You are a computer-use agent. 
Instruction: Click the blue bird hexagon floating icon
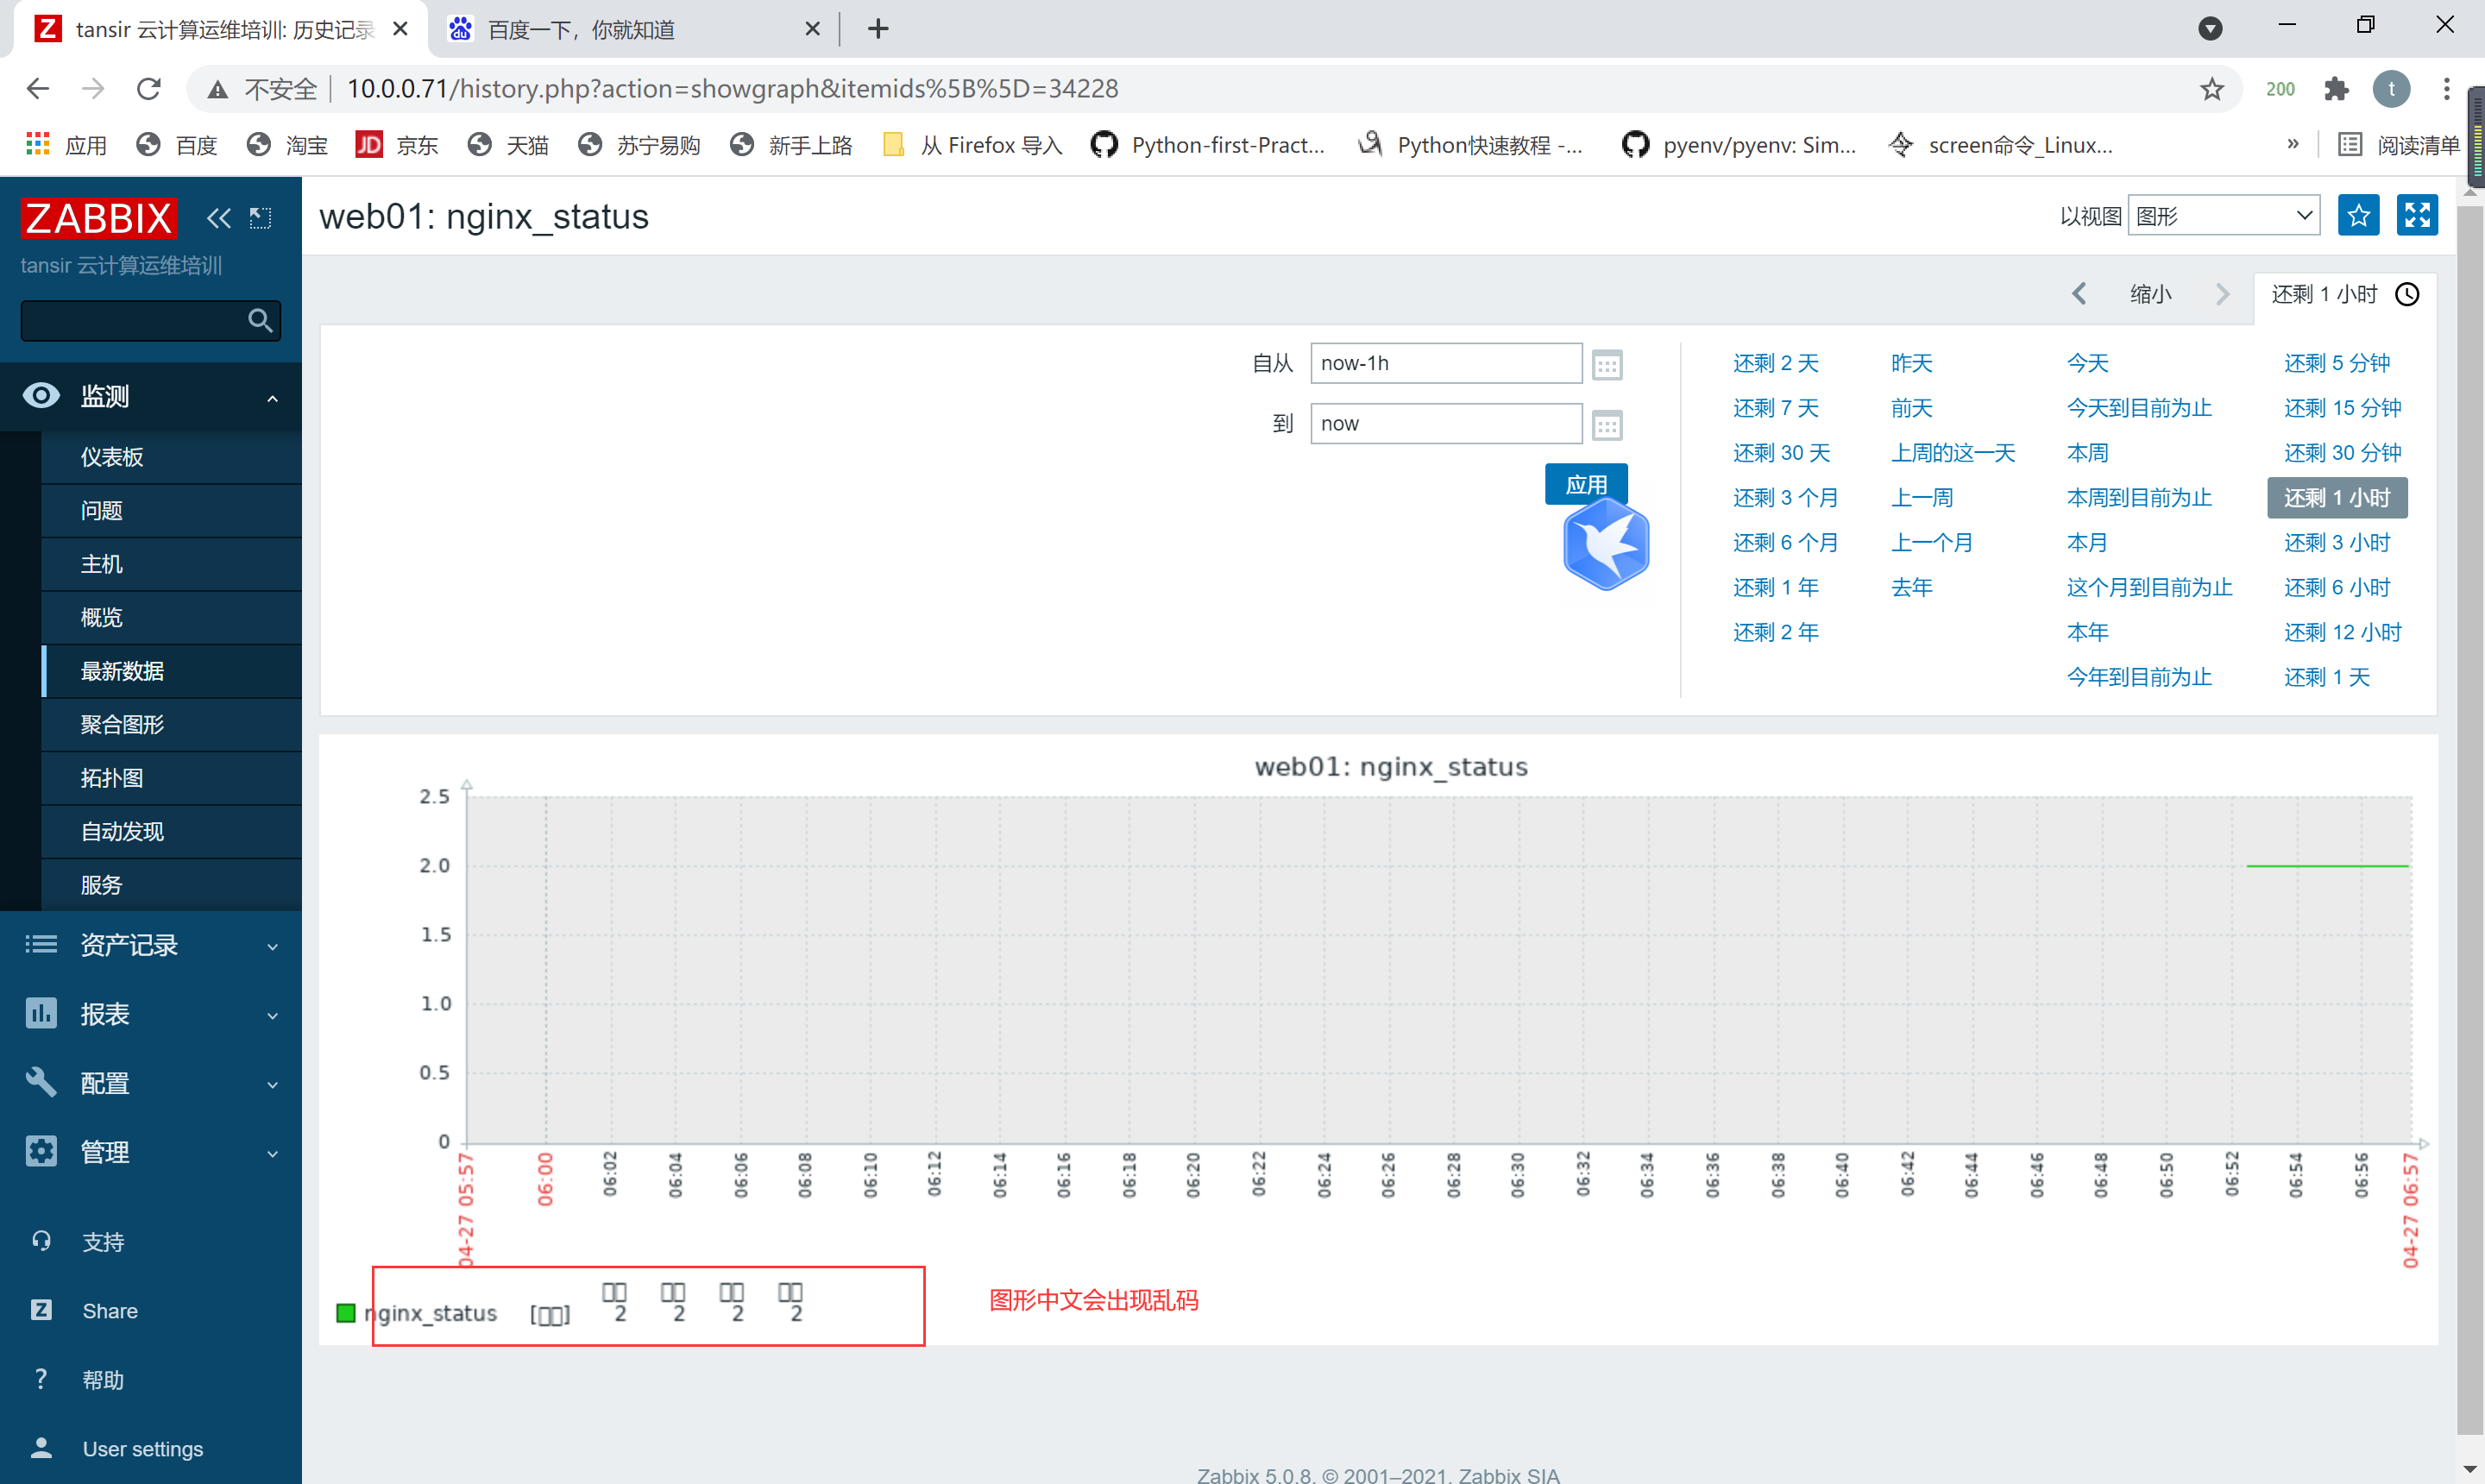tap(1606, 545)
